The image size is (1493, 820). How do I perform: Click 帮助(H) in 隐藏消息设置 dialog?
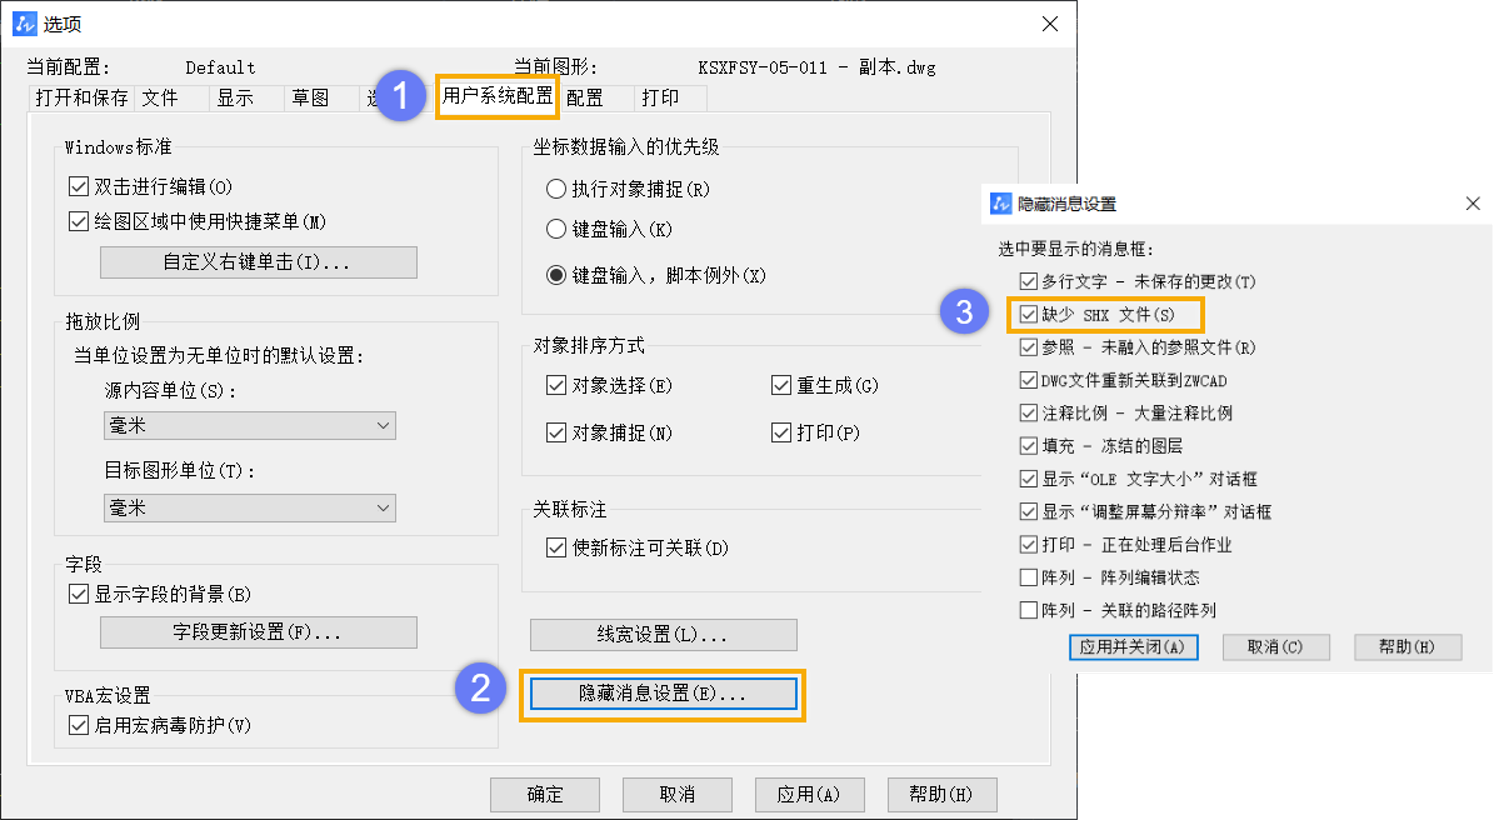point(1408,647)
